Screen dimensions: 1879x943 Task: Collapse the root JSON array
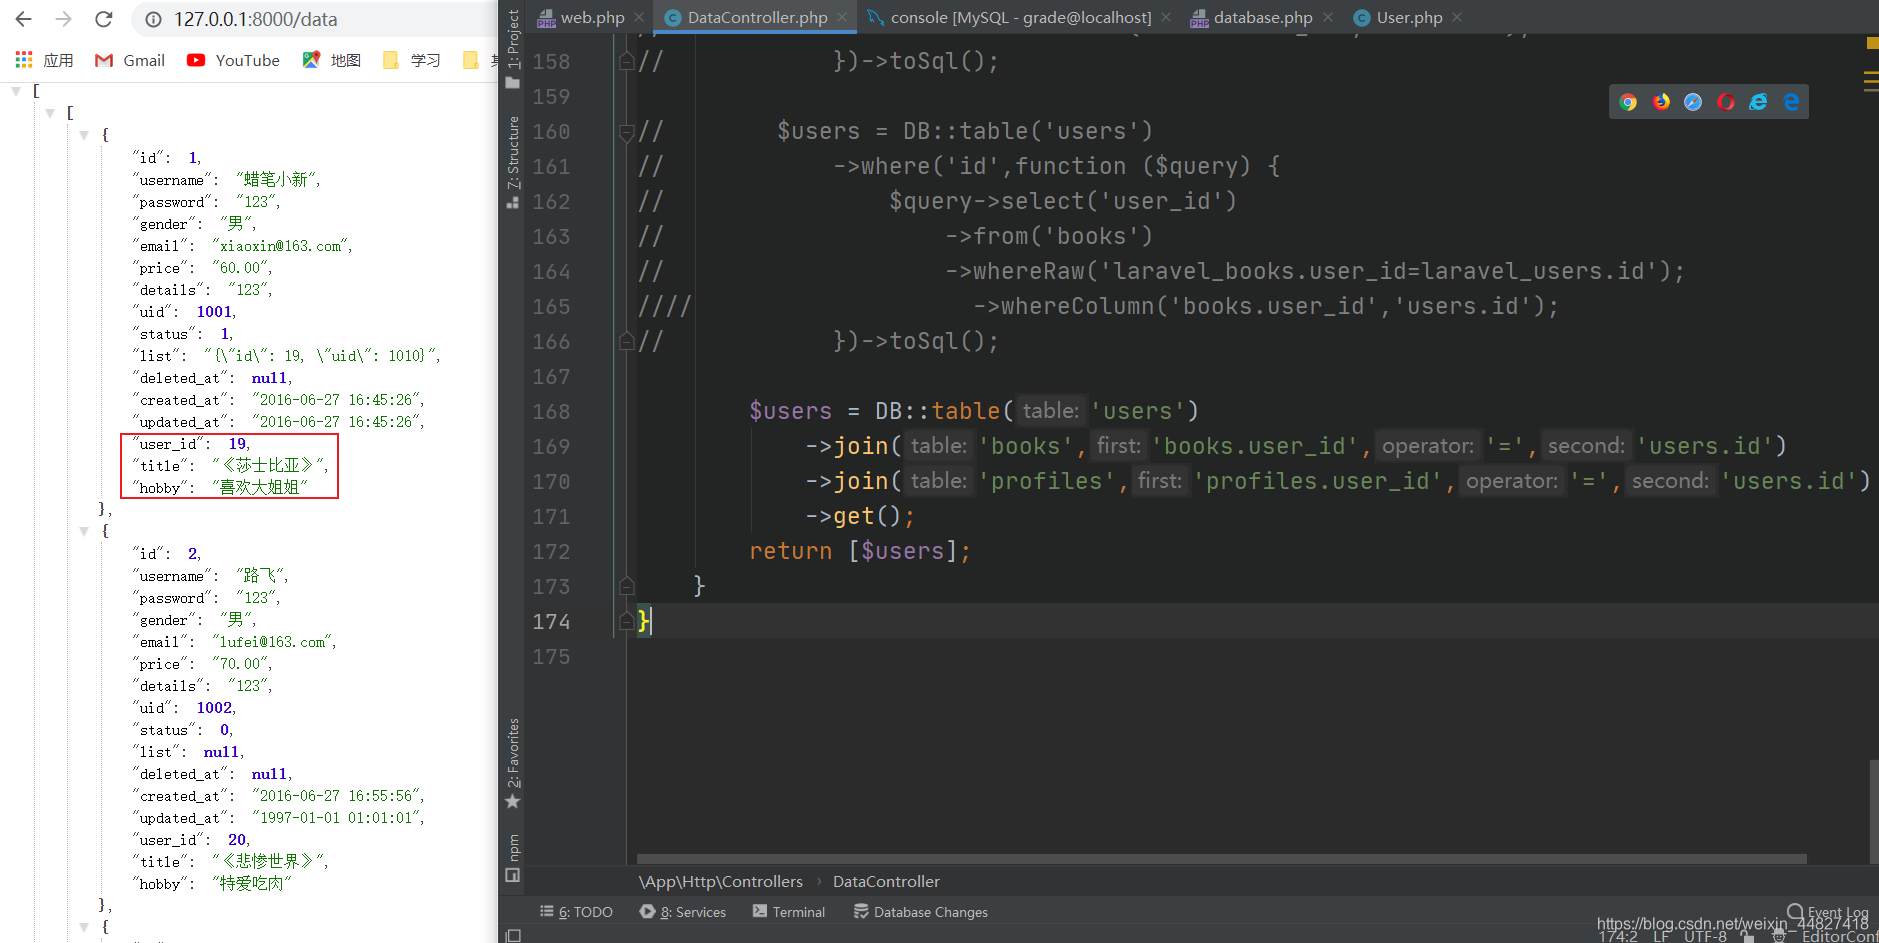click(x=16, y=91)
